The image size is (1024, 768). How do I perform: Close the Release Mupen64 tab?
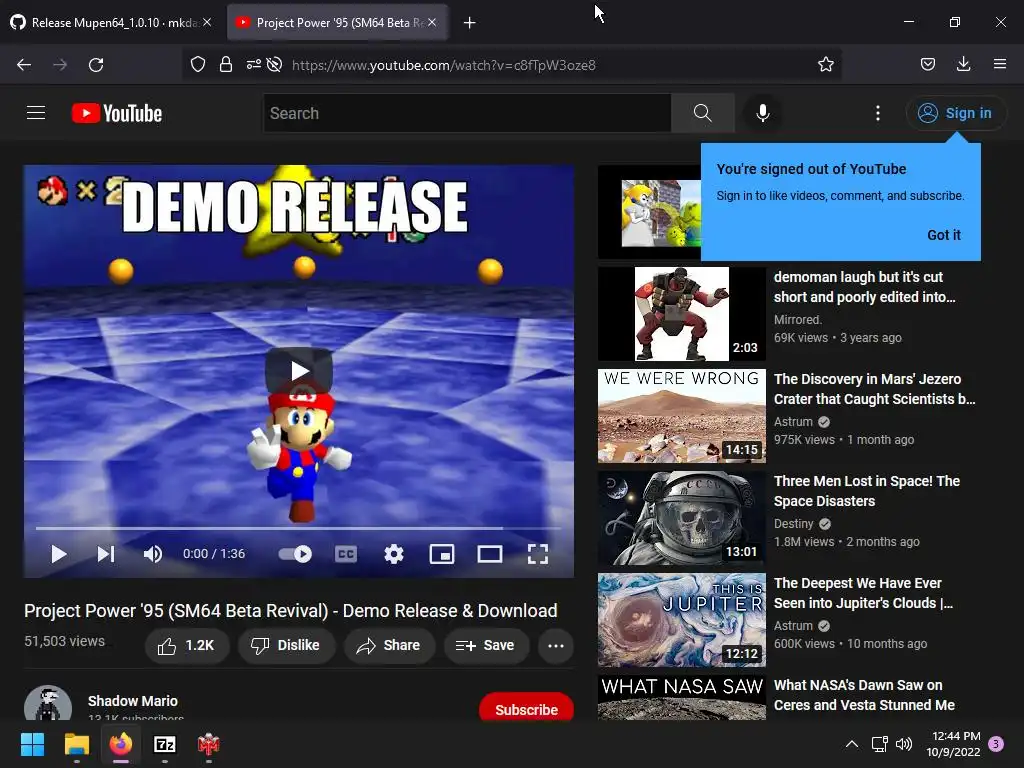tap(207, 22)
